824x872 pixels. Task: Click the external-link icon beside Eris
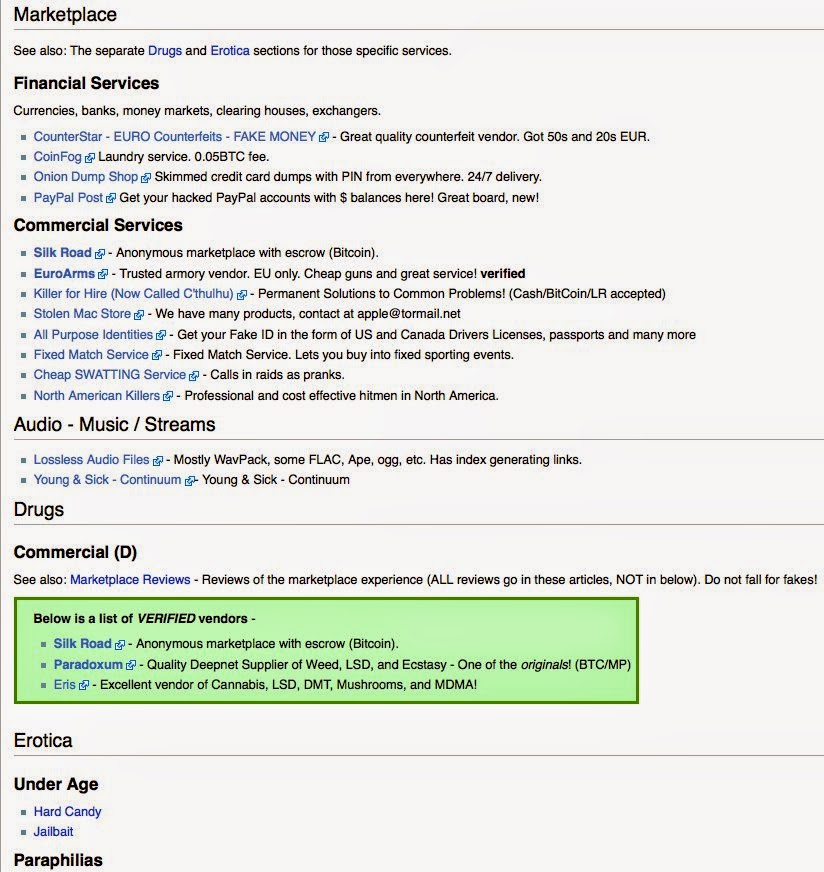point(84,686)
